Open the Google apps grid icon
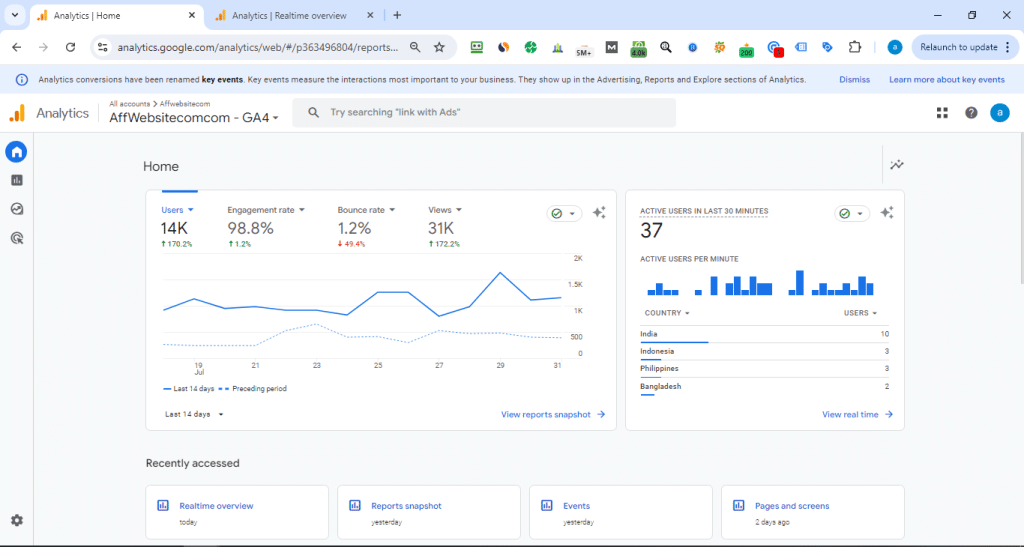Viewport: 1024px width, 547px height. click(x=942, y=113)
